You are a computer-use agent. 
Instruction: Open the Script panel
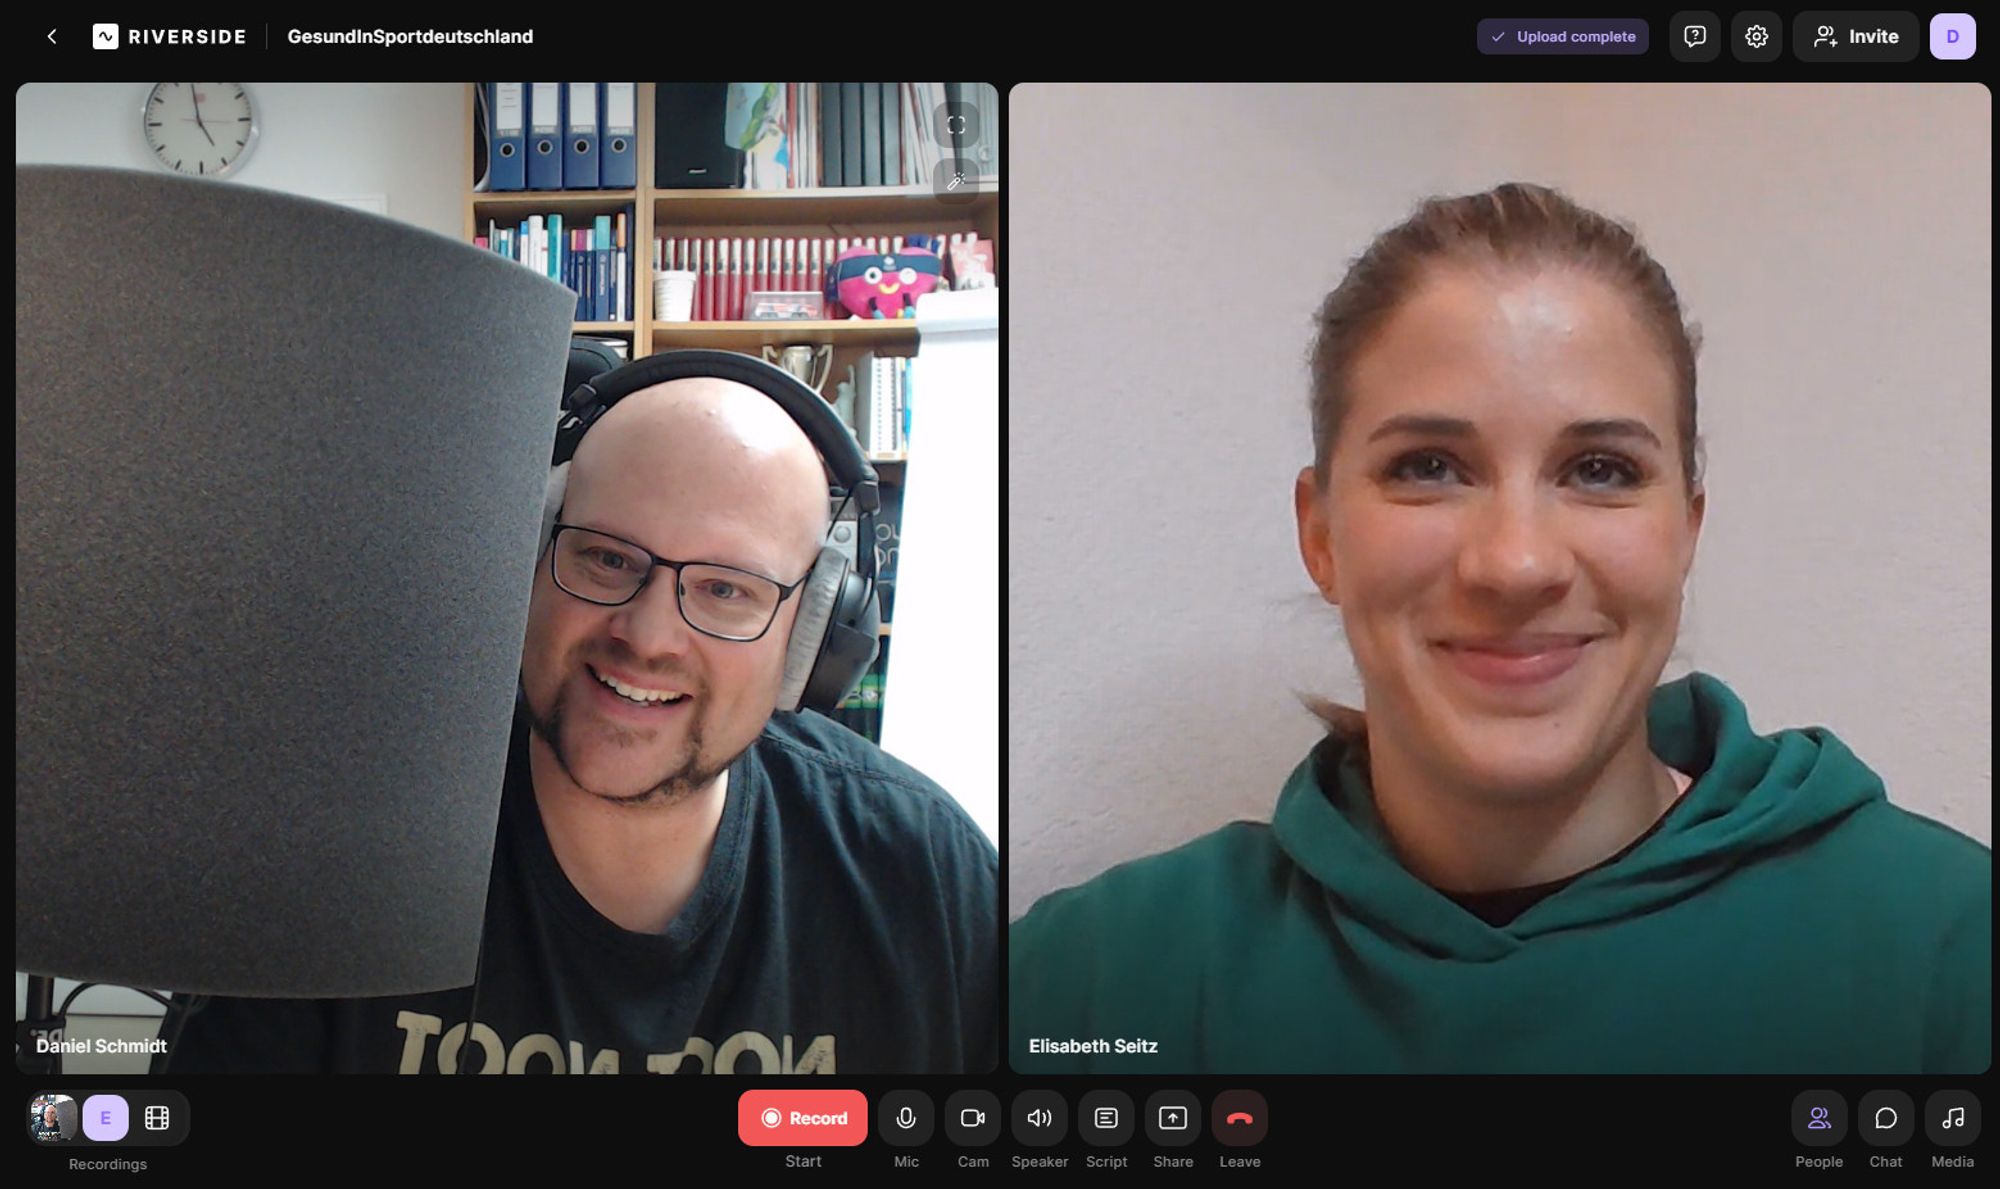tap(1105, 1117)
